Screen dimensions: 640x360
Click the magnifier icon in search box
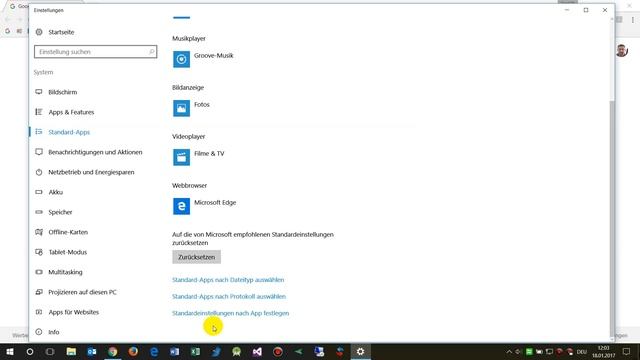pyautogui.click(x=151, y=52)
